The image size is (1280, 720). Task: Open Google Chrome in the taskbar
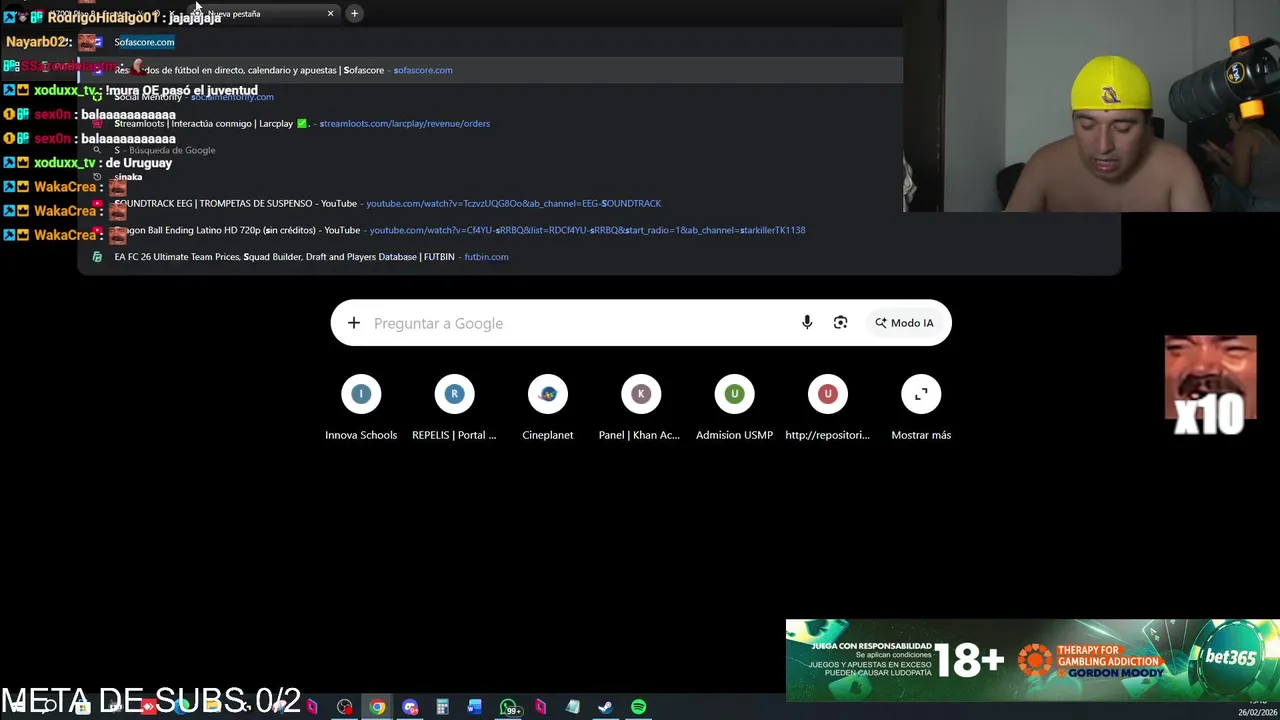[377, 707]
